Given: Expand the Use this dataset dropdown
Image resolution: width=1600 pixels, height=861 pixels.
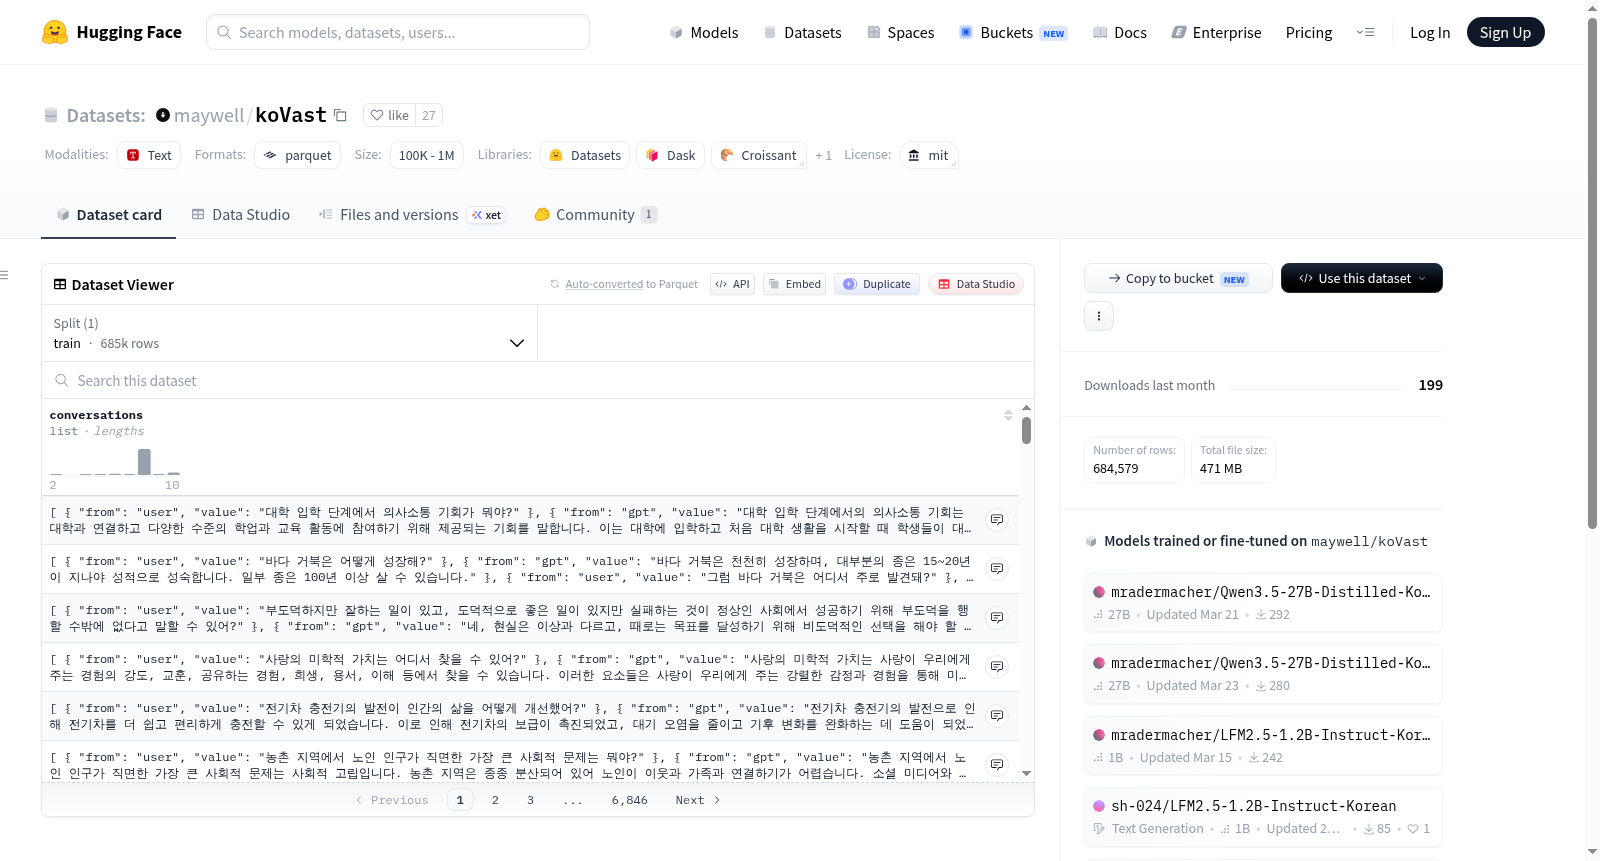Looking at the screenshot, I should click(1362, 278).
